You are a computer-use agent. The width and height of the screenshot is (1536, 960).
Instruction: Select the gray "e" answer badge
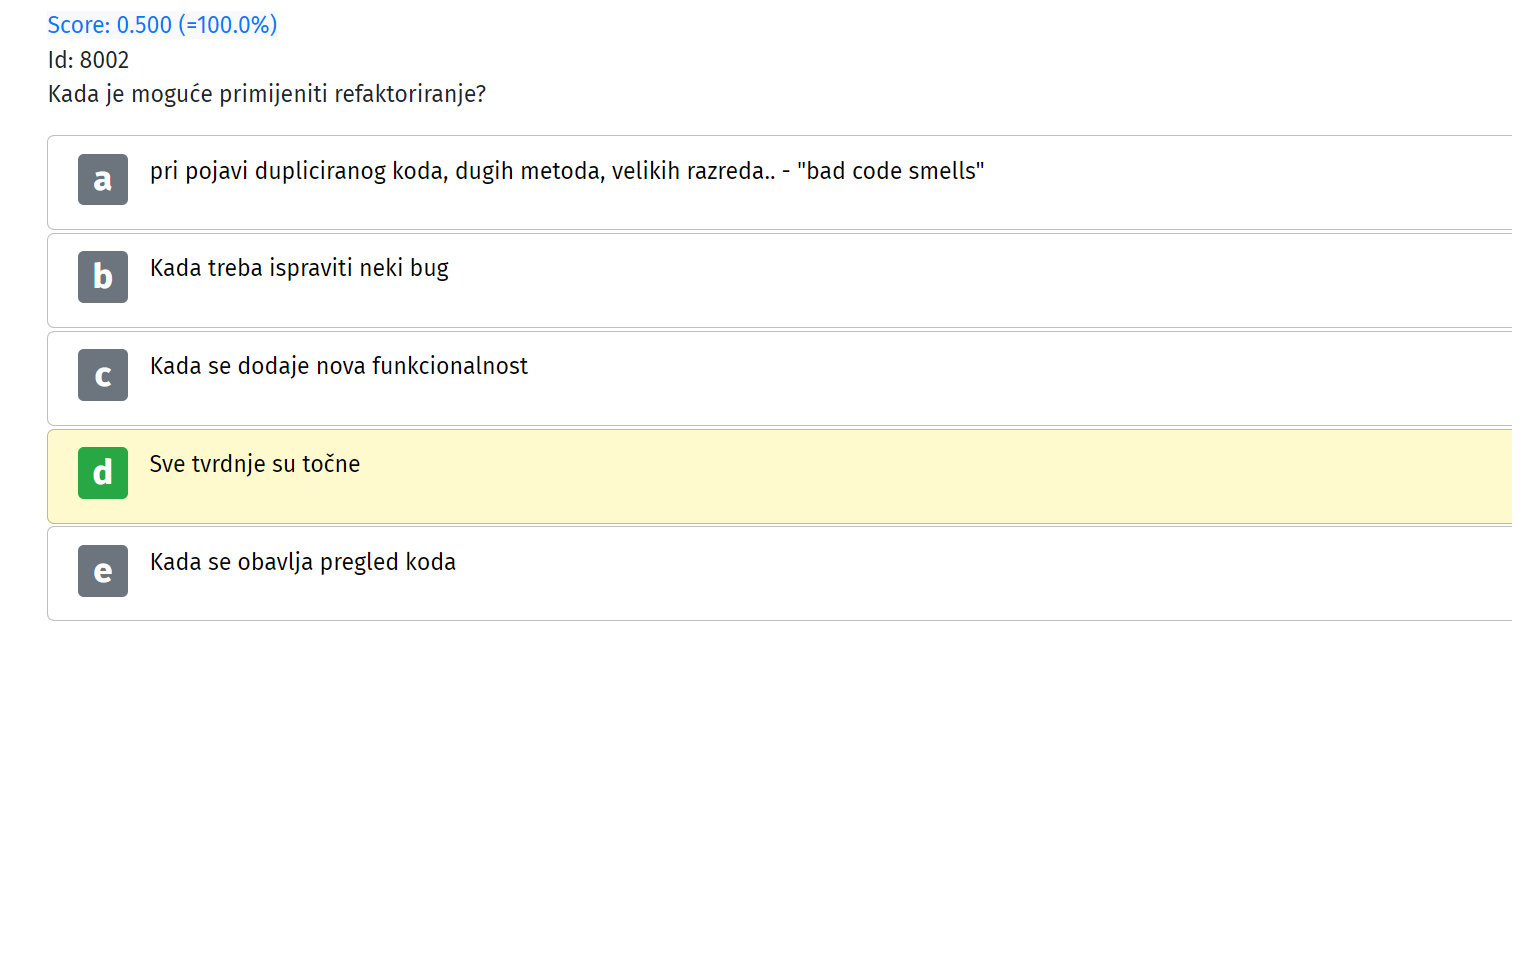click(x=103, y=571)
